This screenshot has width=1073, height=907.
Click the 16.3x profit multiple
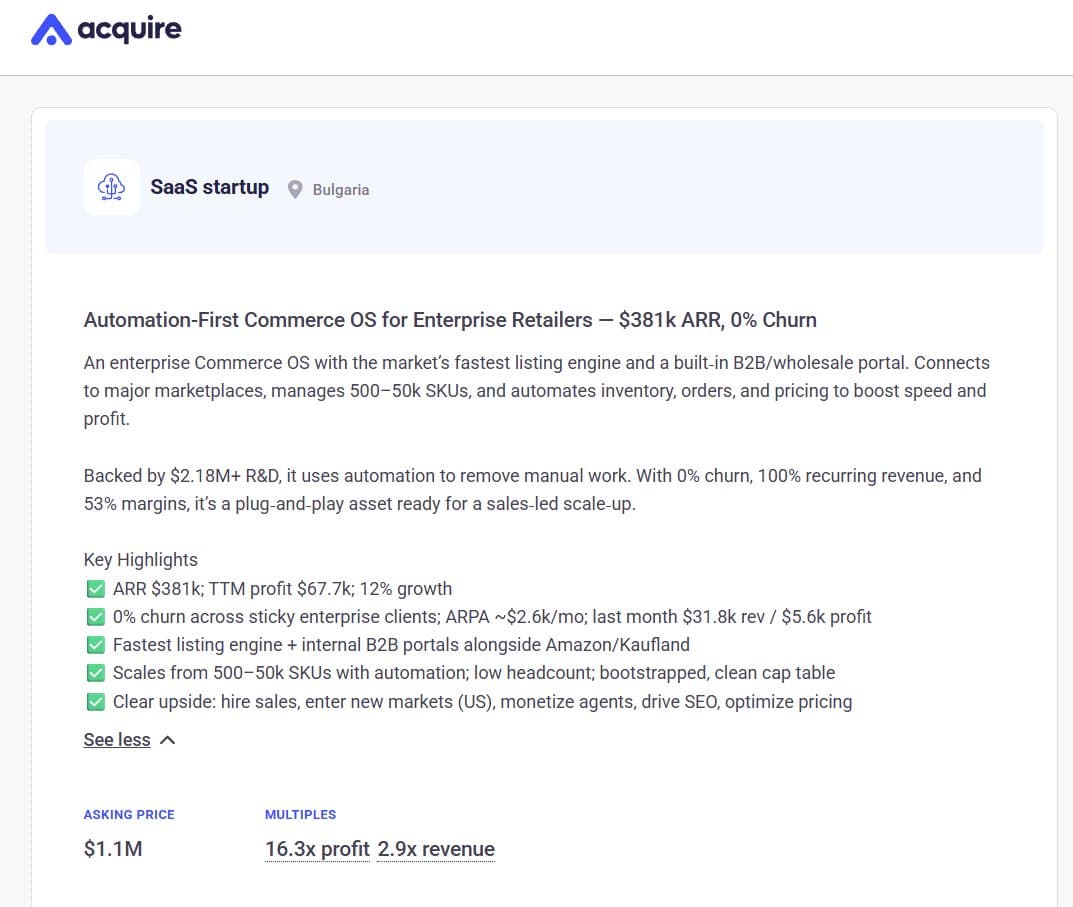pos(317,849)
